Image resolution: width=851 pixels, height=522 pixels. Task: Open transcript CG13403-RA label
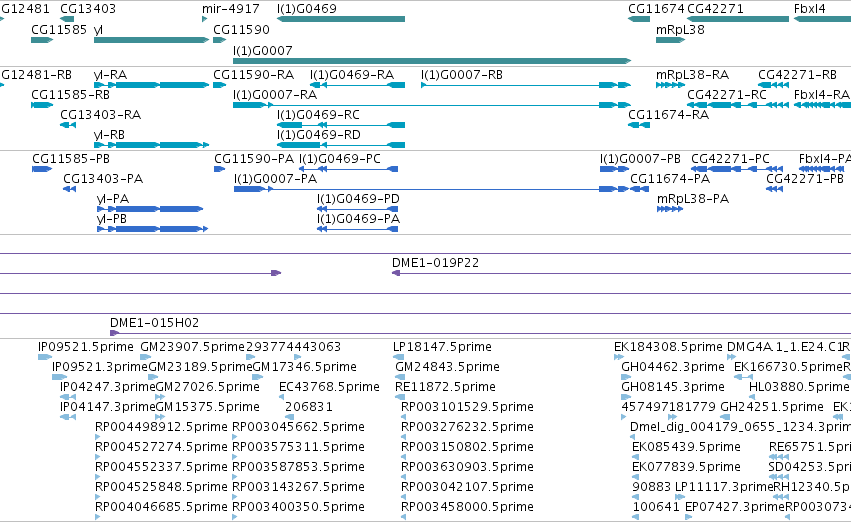point(100,114)
